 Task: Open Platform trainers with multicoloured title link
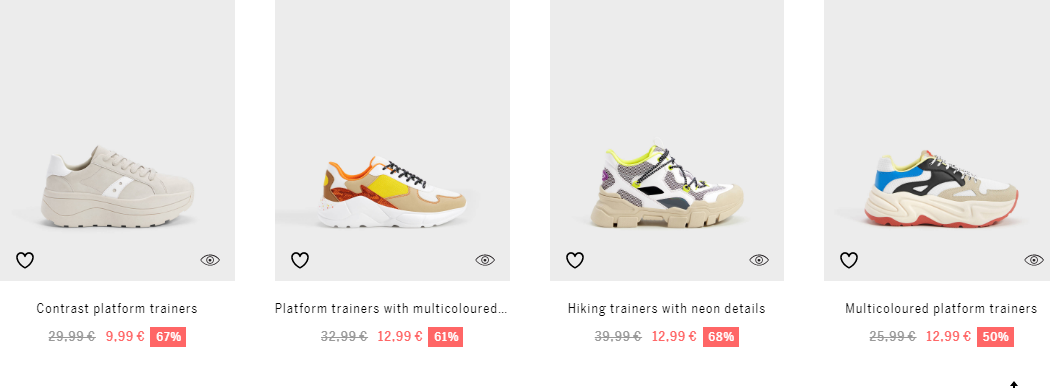pos(391,308)
